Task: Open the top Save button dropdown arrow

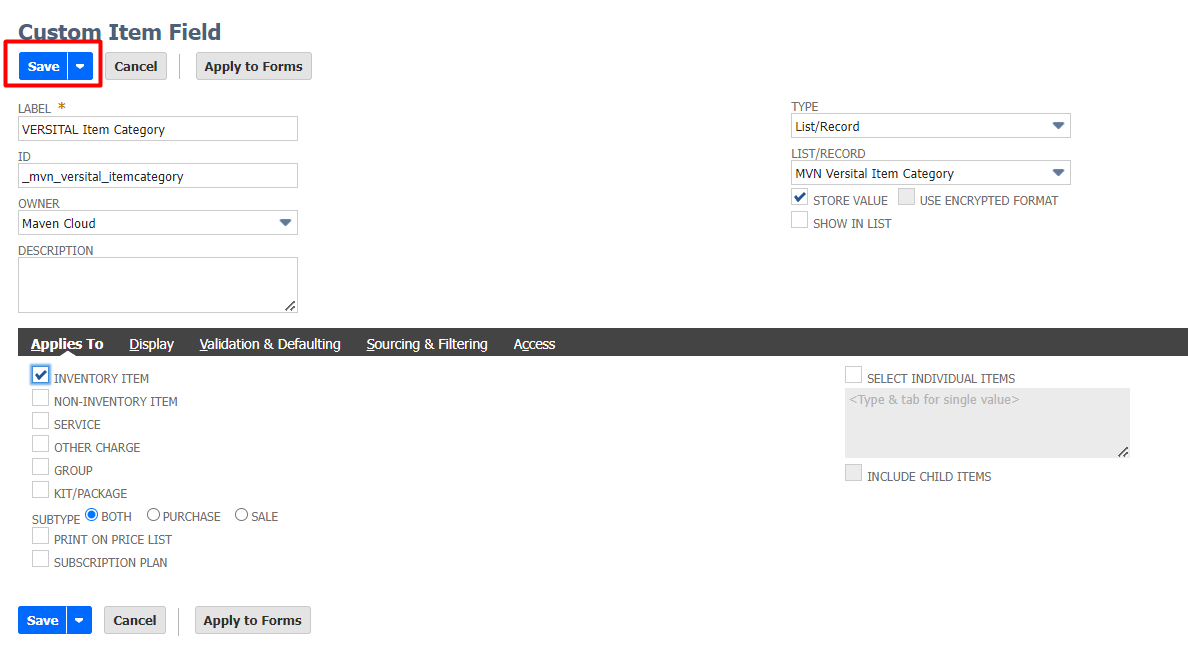Action: point(81,67)
